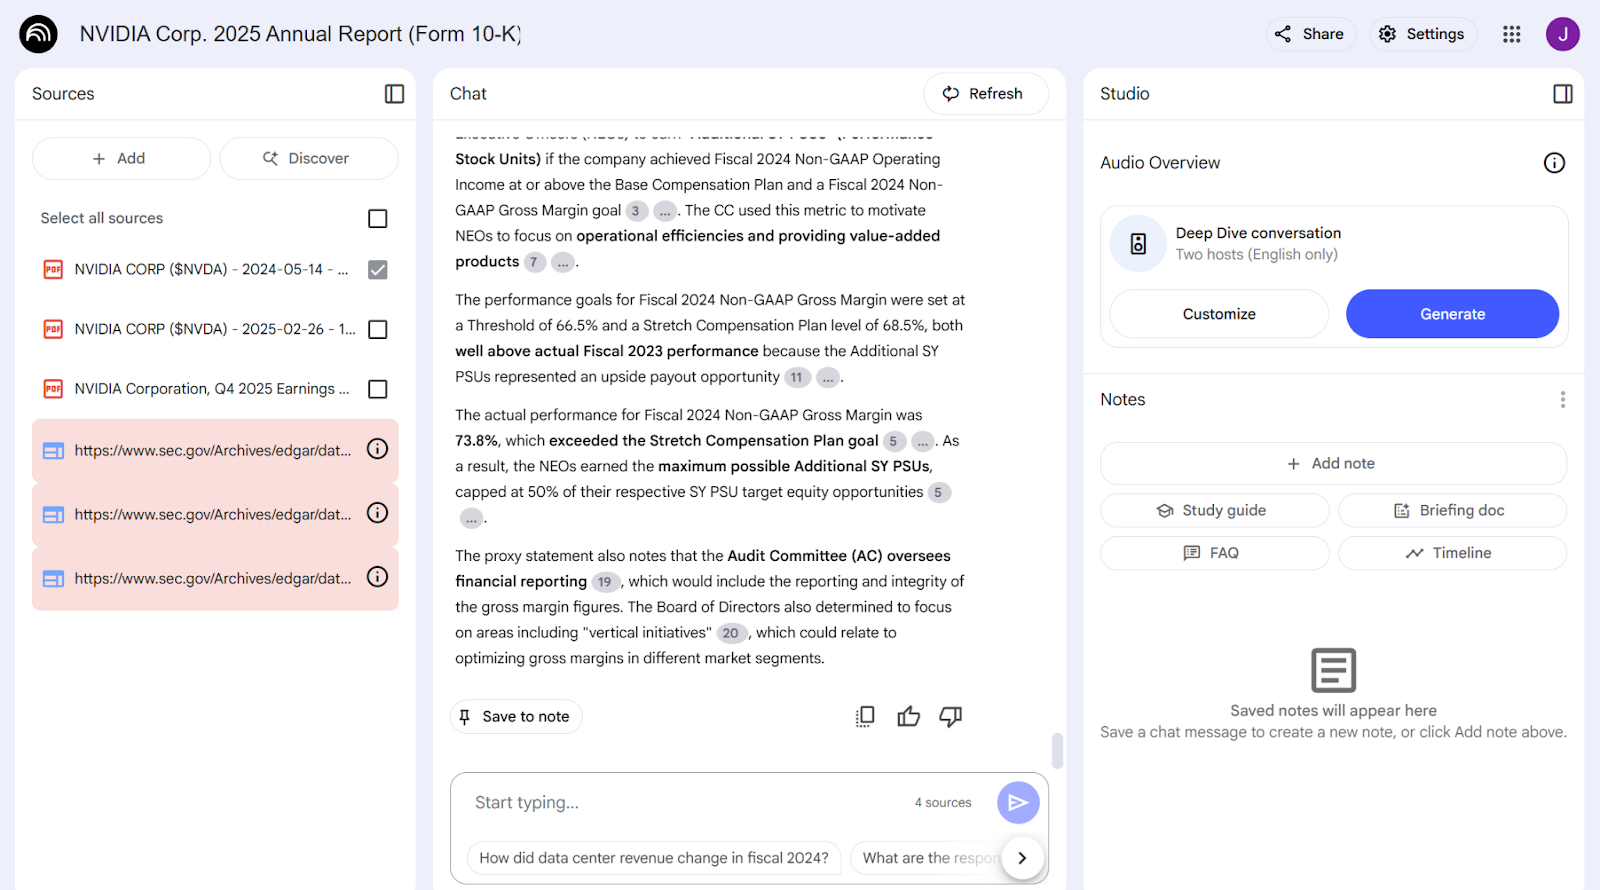
Task: Open Audio Overview info icon
Action: (1553, 163)
